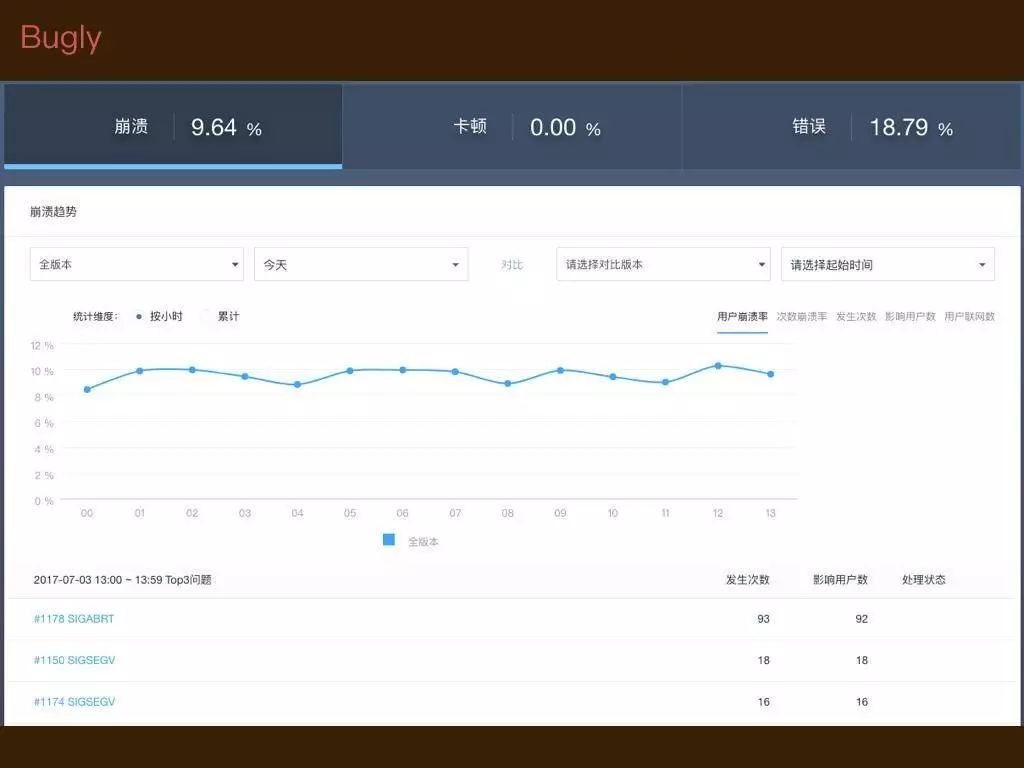Show the 用户崩溃率 metric tab
This screenshot has height=768, width=1024.
(743, 317)
